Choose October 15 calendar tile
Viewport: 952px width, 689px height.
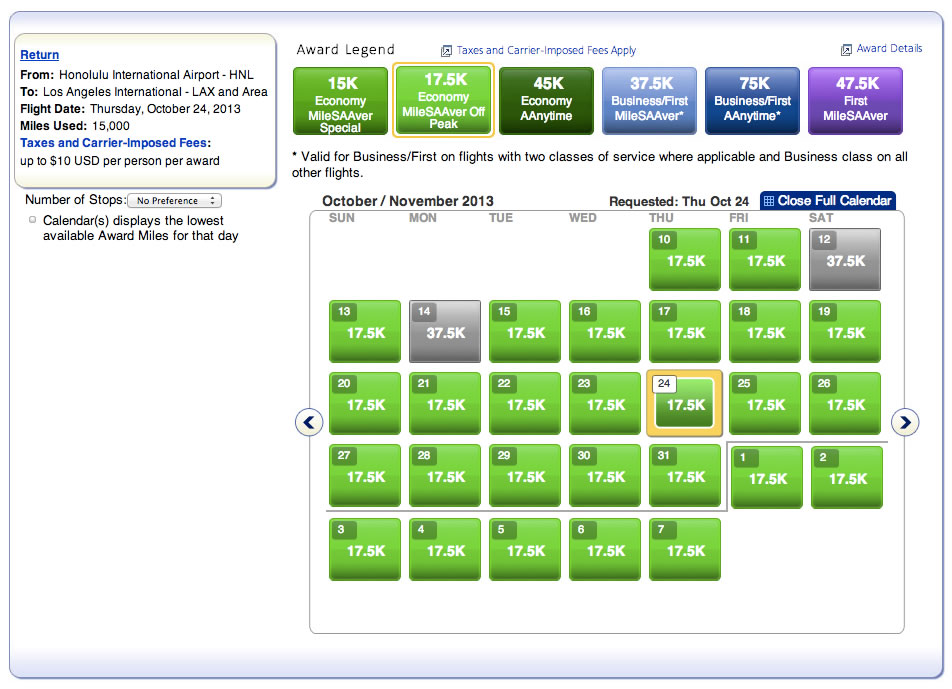(525, 331)
